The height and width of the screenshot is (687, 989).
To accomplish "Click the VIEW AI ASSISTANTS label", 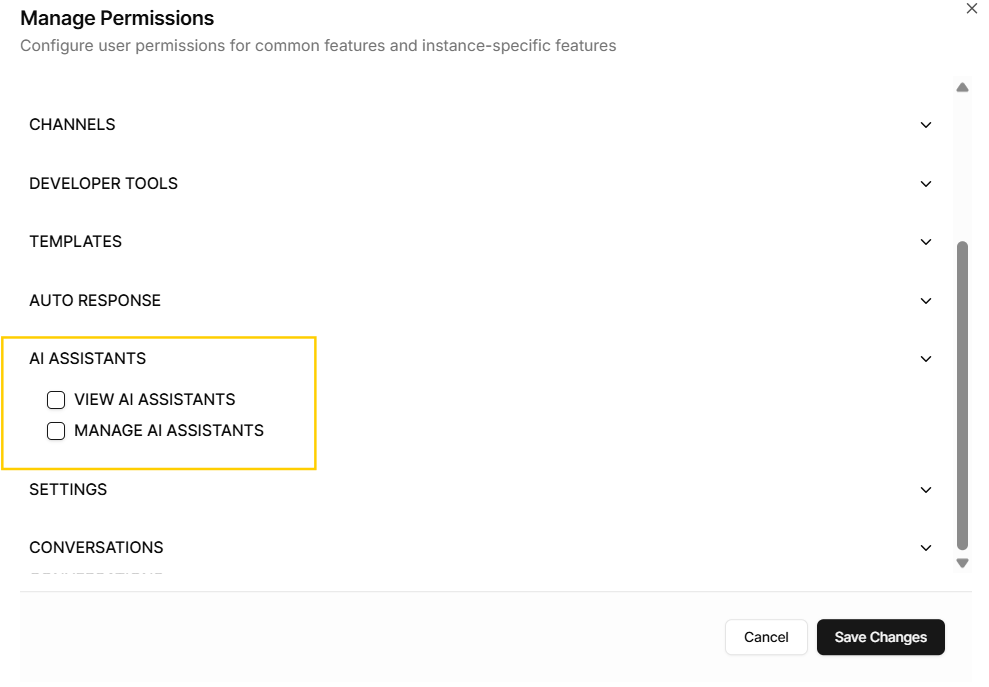I will pyautogui.click(x=154, y=399).
